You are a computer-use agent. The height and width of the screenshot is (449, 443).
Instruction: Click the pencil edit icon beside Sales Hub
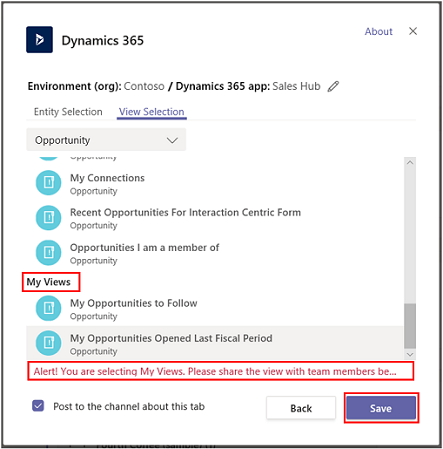333,86
